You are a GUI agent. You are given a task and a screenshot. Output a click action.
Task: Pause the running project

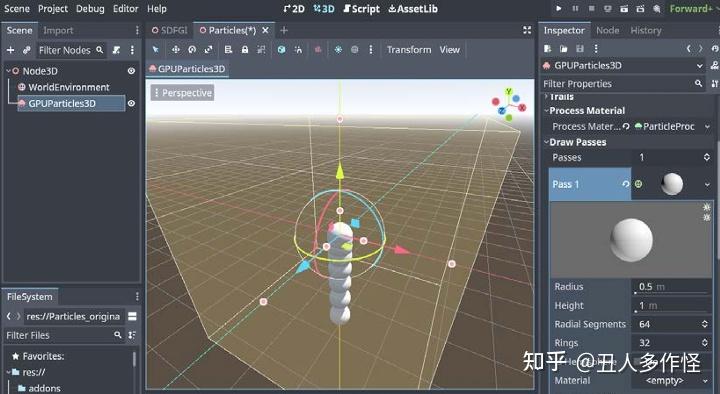[575, 8]
